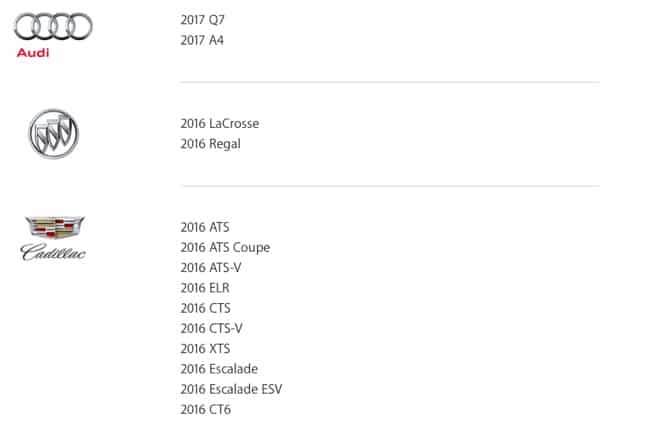This screenshot has height=421, width=666.
Task: Choose the 2016 Regal model
Action: coord(211,143)
